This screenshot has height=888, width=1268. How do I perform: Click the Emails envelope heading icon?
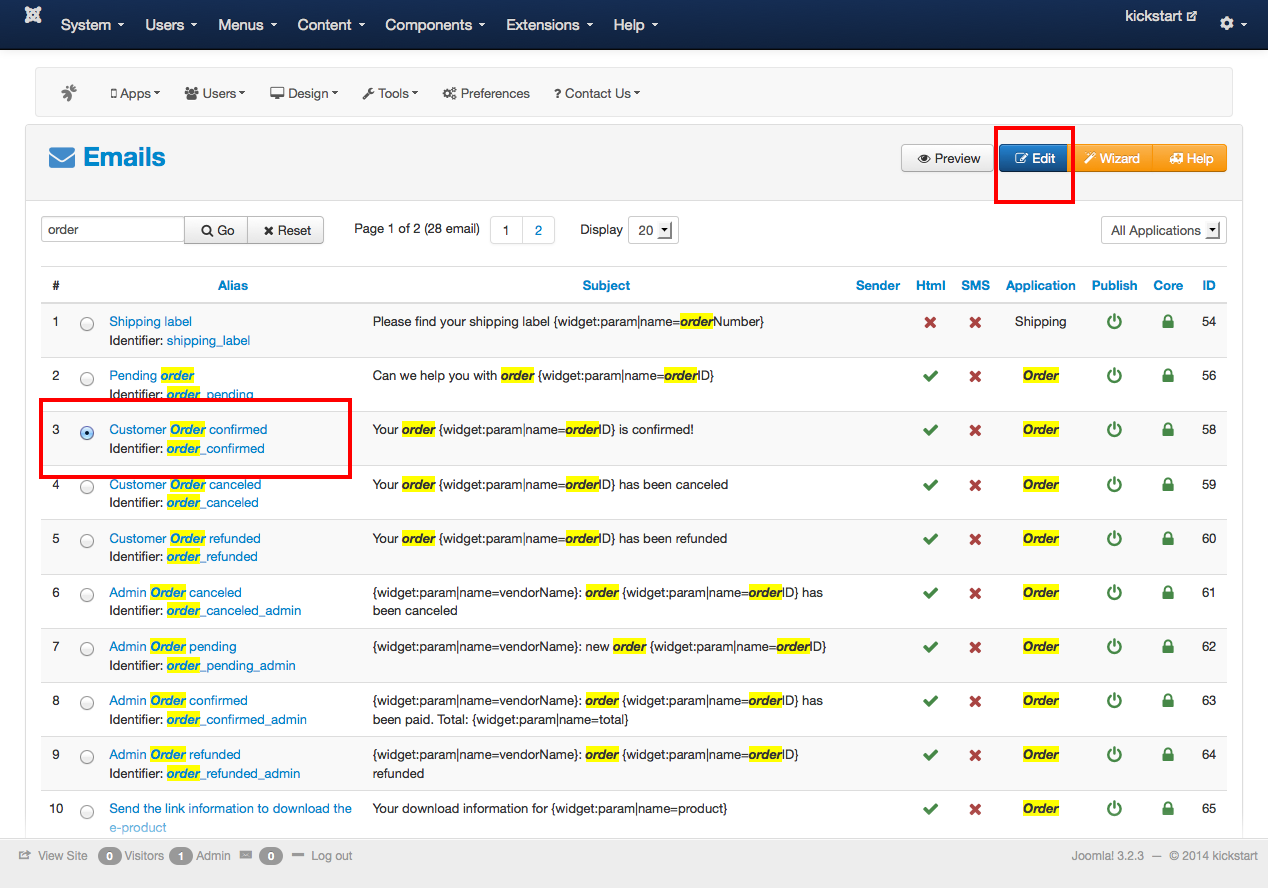(62, 158)
